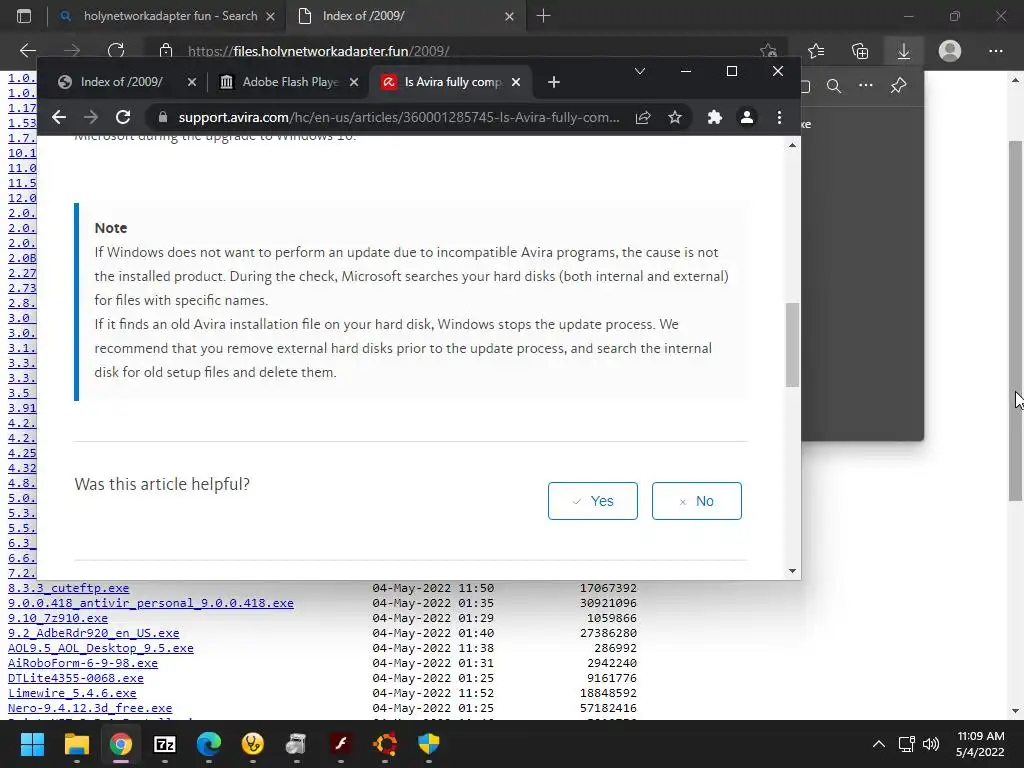Click the No button for article feedback
This screenshot has height=768, width=1024.
point(696,501)
